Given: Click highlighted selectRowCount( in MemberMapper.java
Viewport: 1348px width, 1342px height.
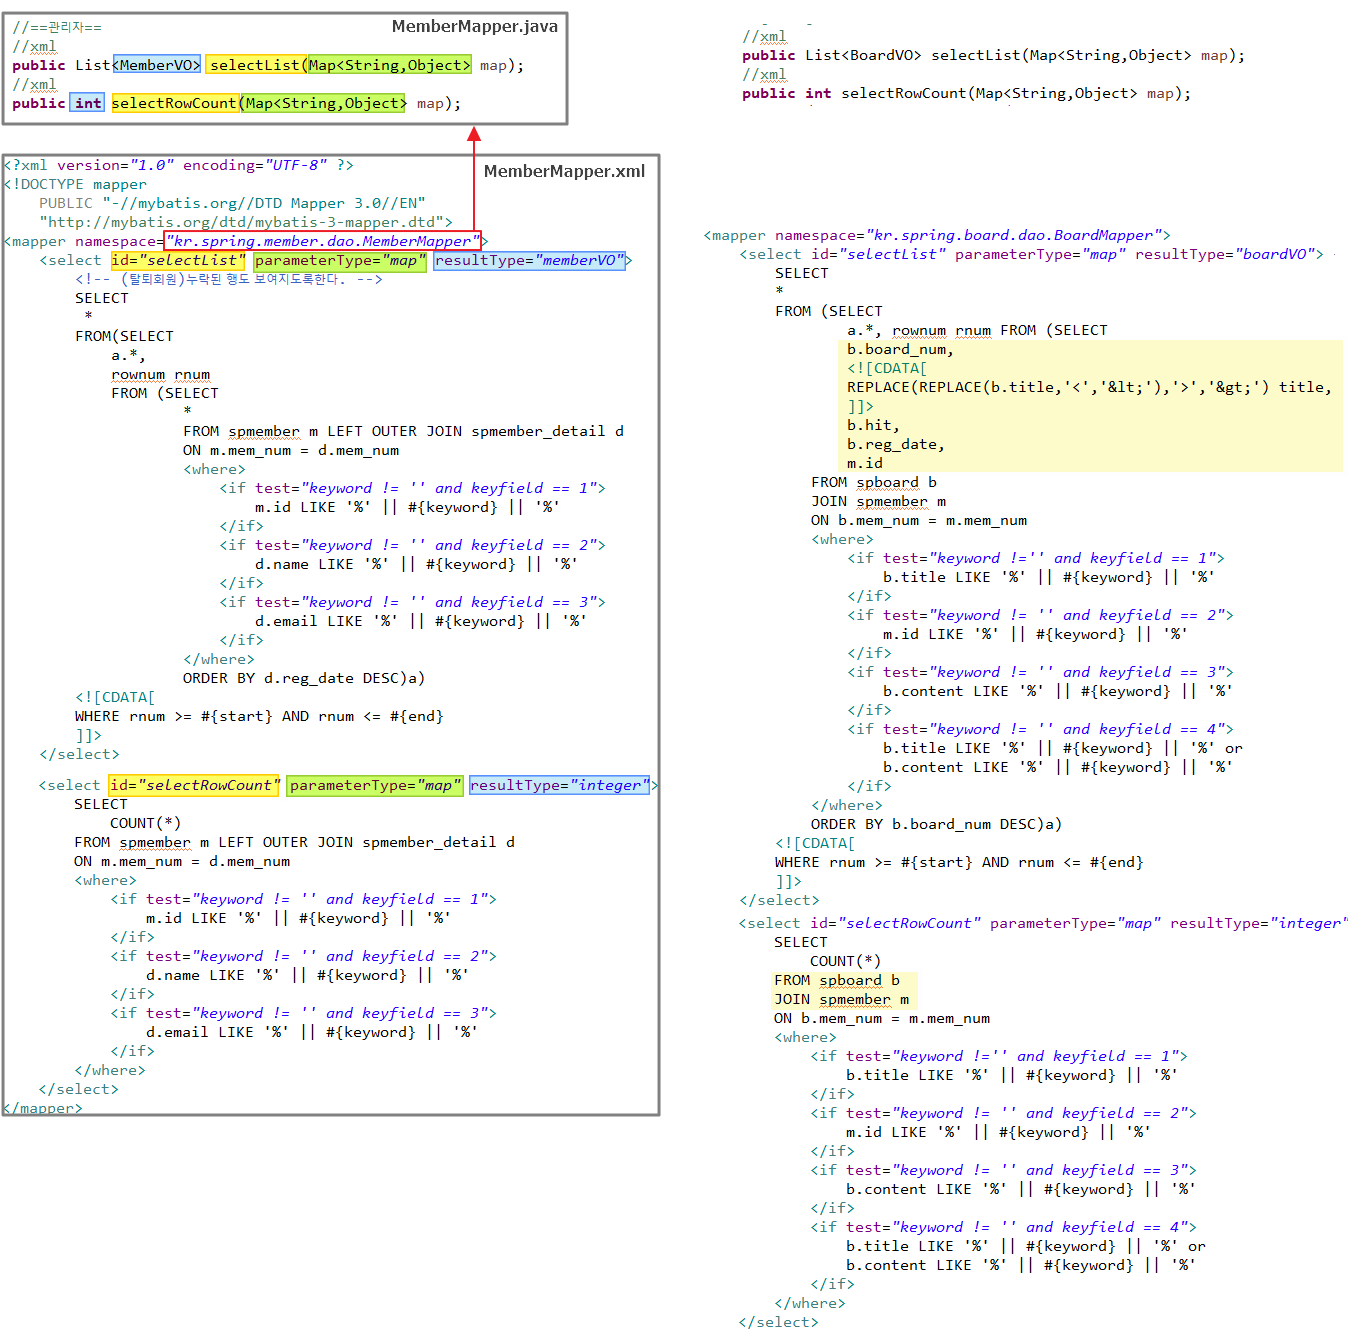Looking at the screenshot, I should pyautogui.click(x=175, y=103).
